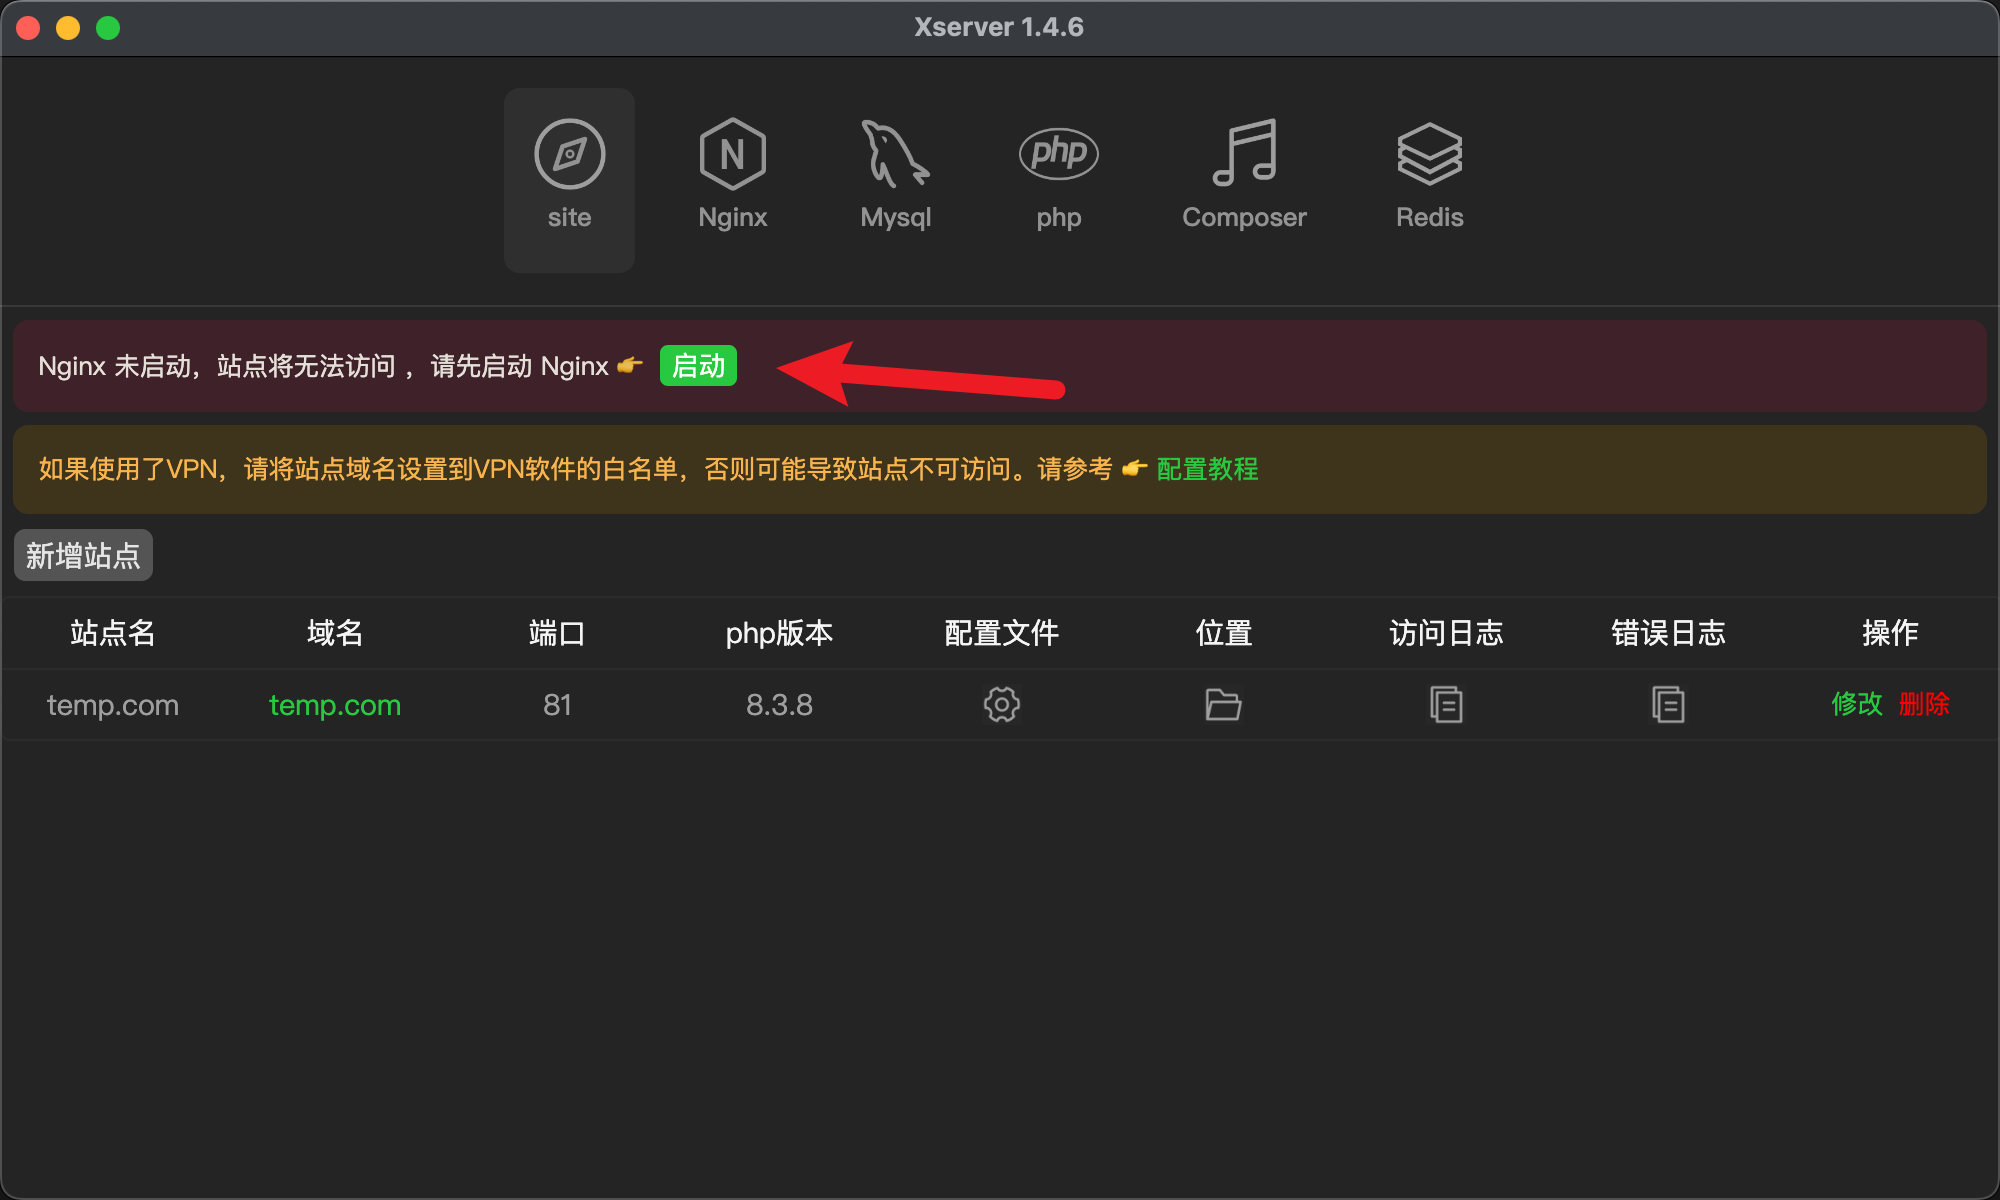Click the 端口 column header
The height and width of the screenshot is (1200, 2000).
pyautogui.click(x=557, y=633)
